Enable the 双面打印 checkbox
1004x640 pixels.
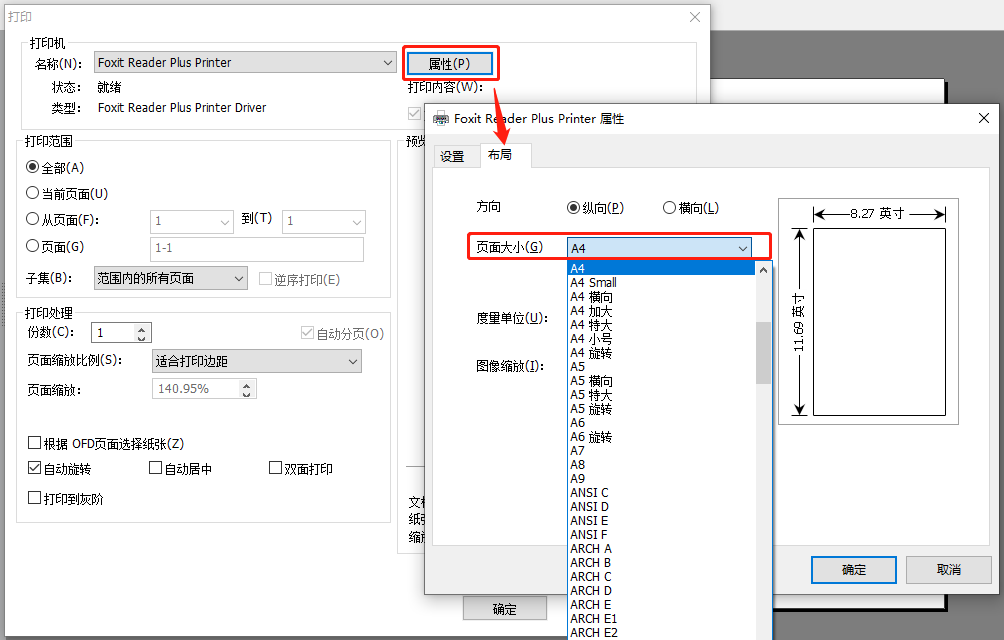click(274, 467)
